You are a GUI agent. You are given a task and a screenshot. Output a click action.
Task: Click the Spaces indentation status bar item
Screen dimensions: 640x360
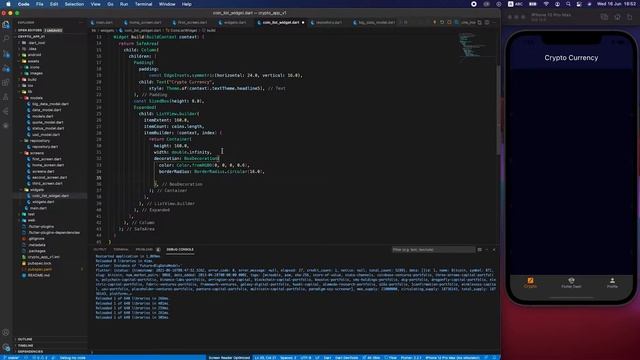tap(288, 358)
